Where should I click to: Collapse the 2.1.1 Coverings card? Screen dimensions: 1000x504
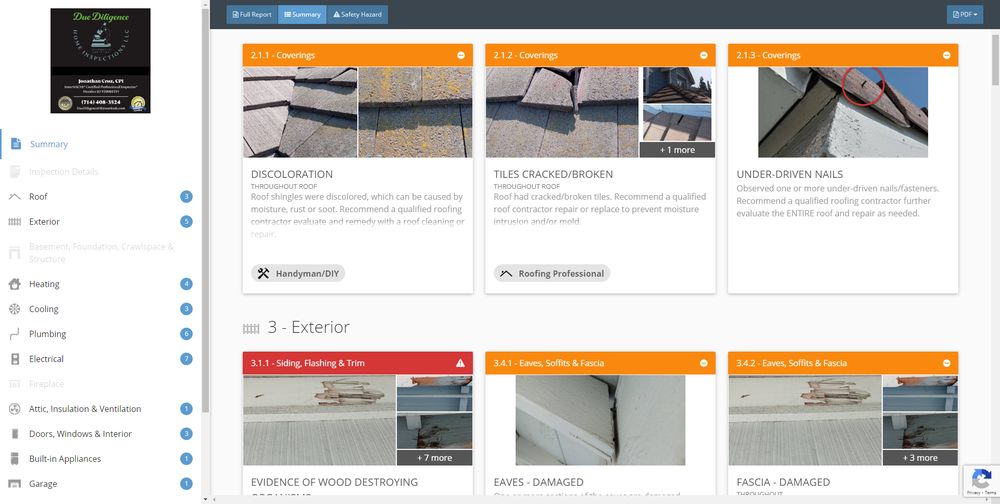click(461, 56)
